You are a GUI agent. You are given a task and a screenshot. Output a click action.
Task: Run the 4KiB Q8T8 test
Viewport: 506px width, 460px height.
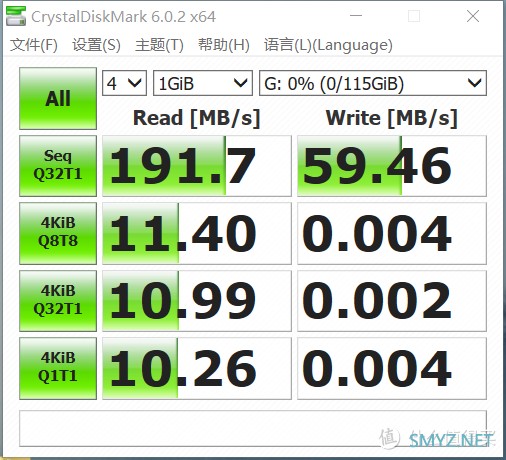[x=58, y=233]
